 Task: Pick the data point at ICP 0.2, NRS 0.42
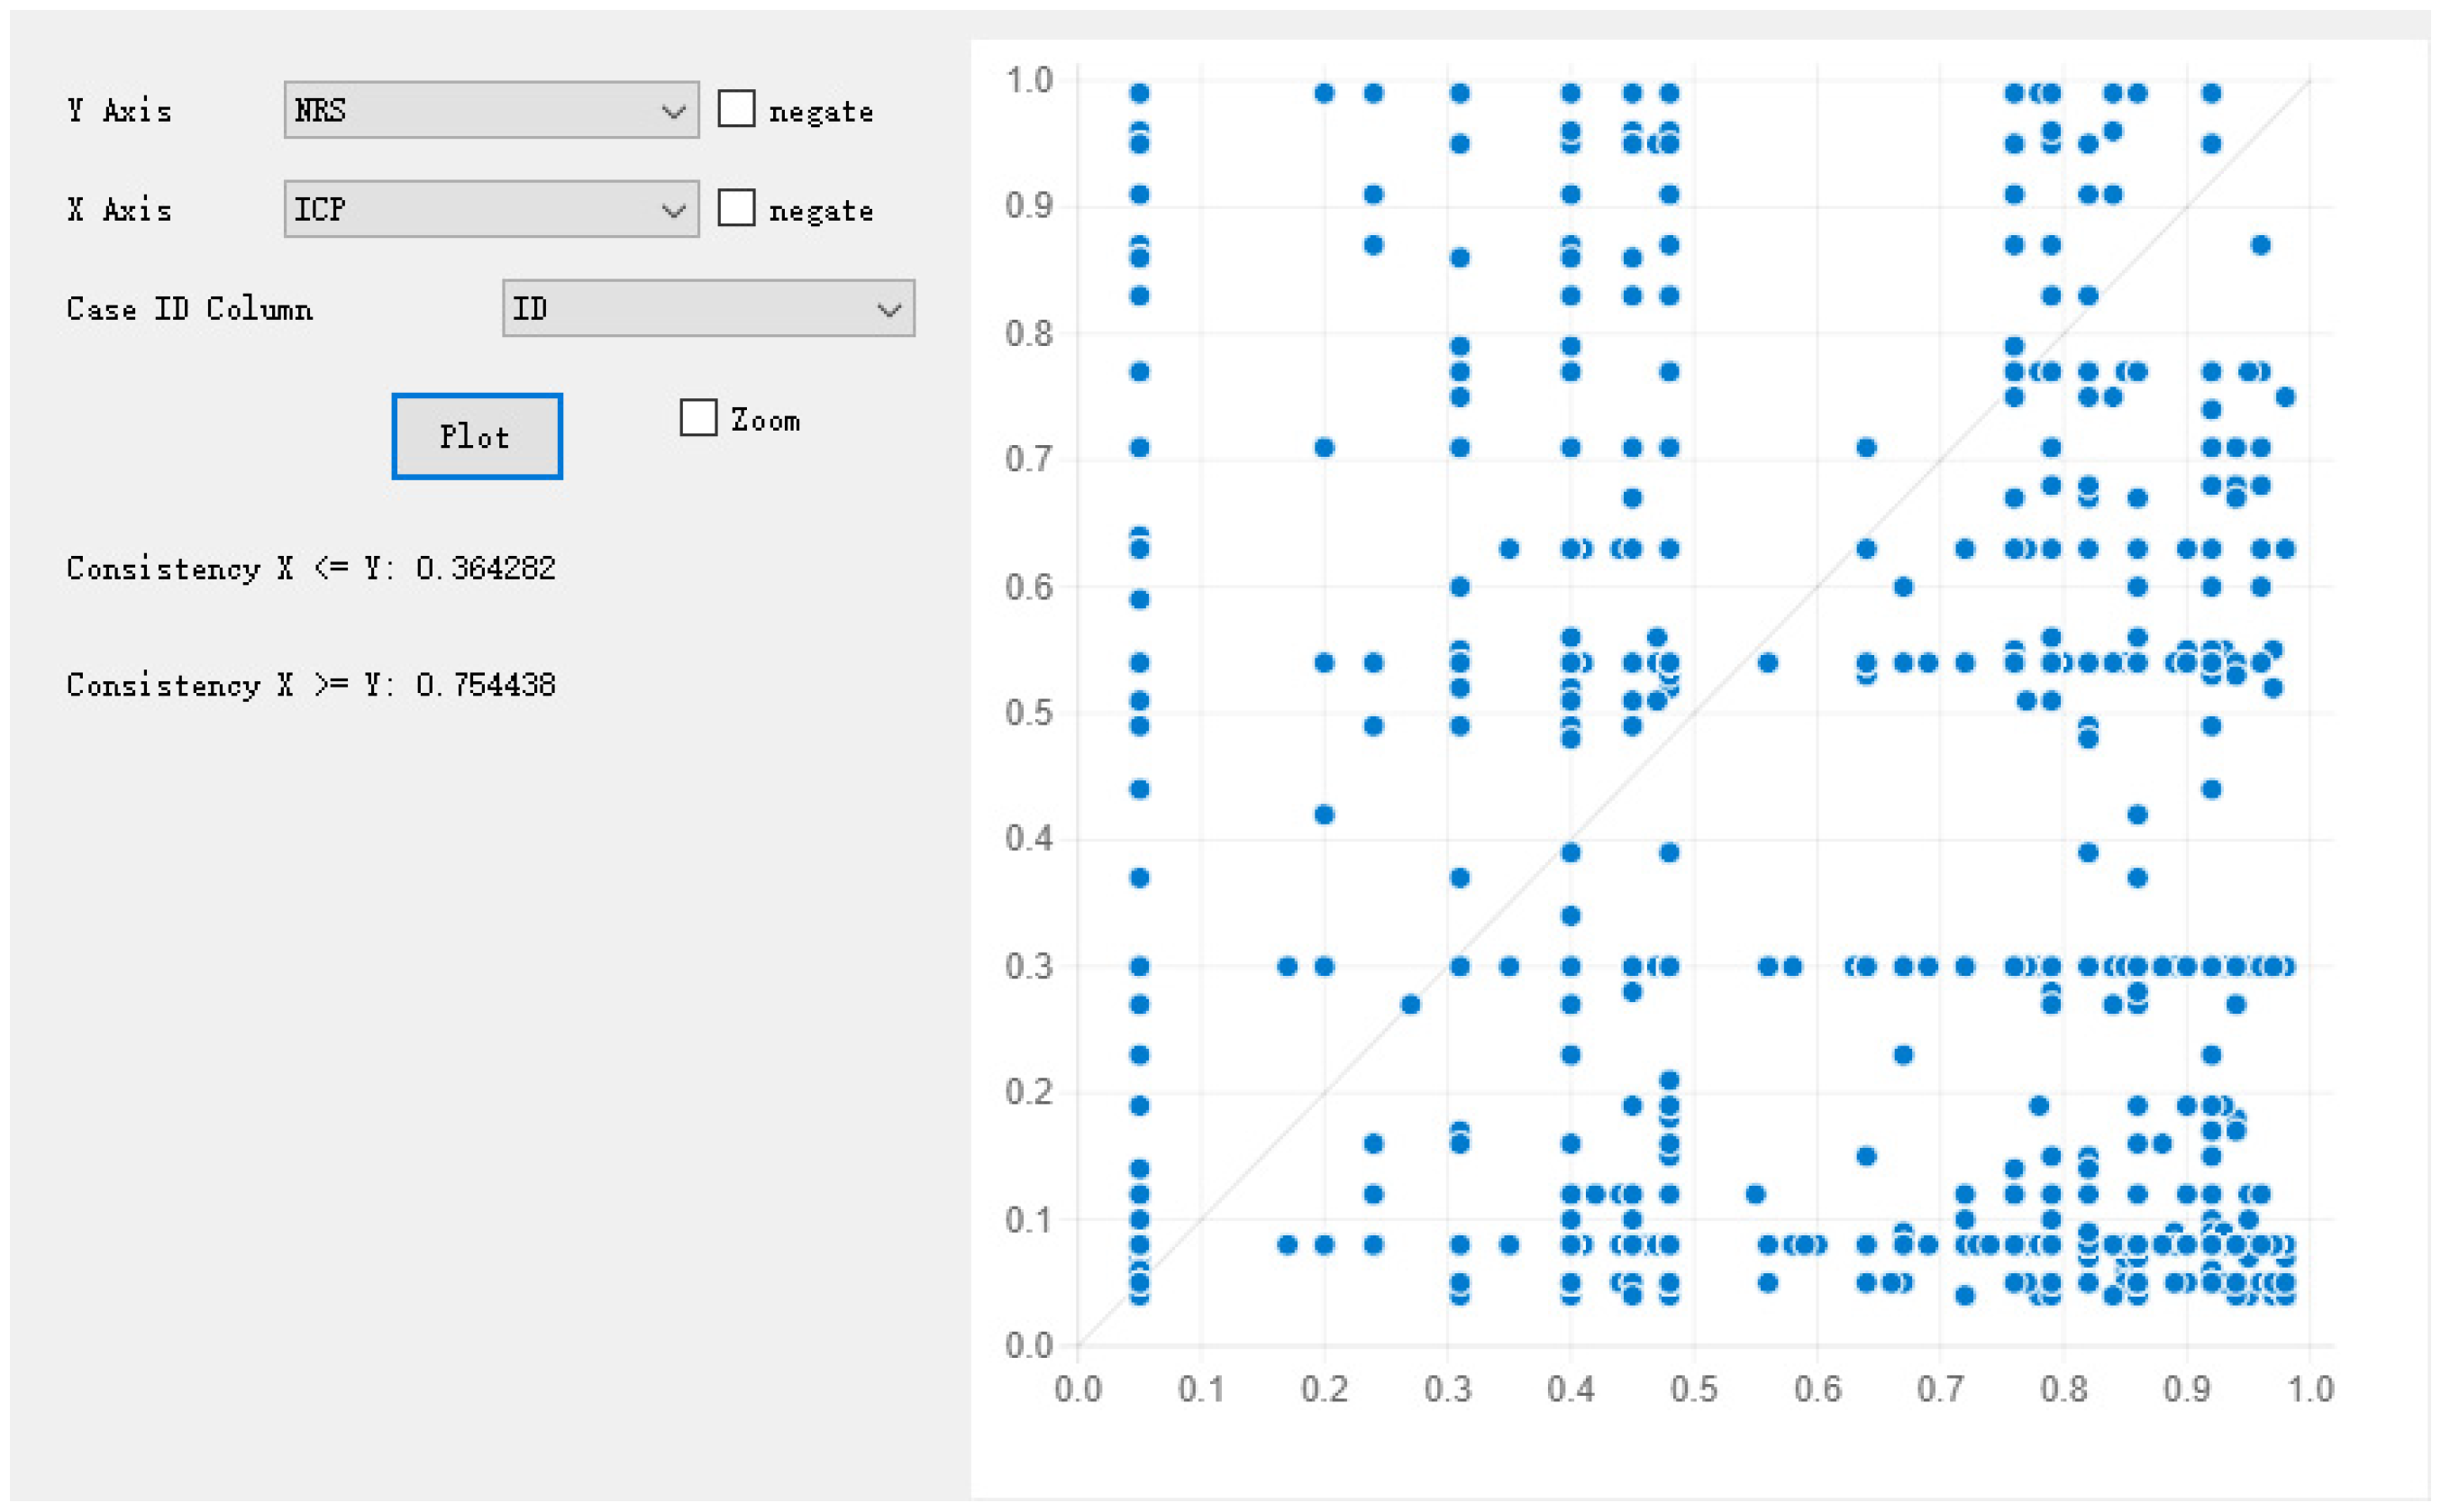1324,814
